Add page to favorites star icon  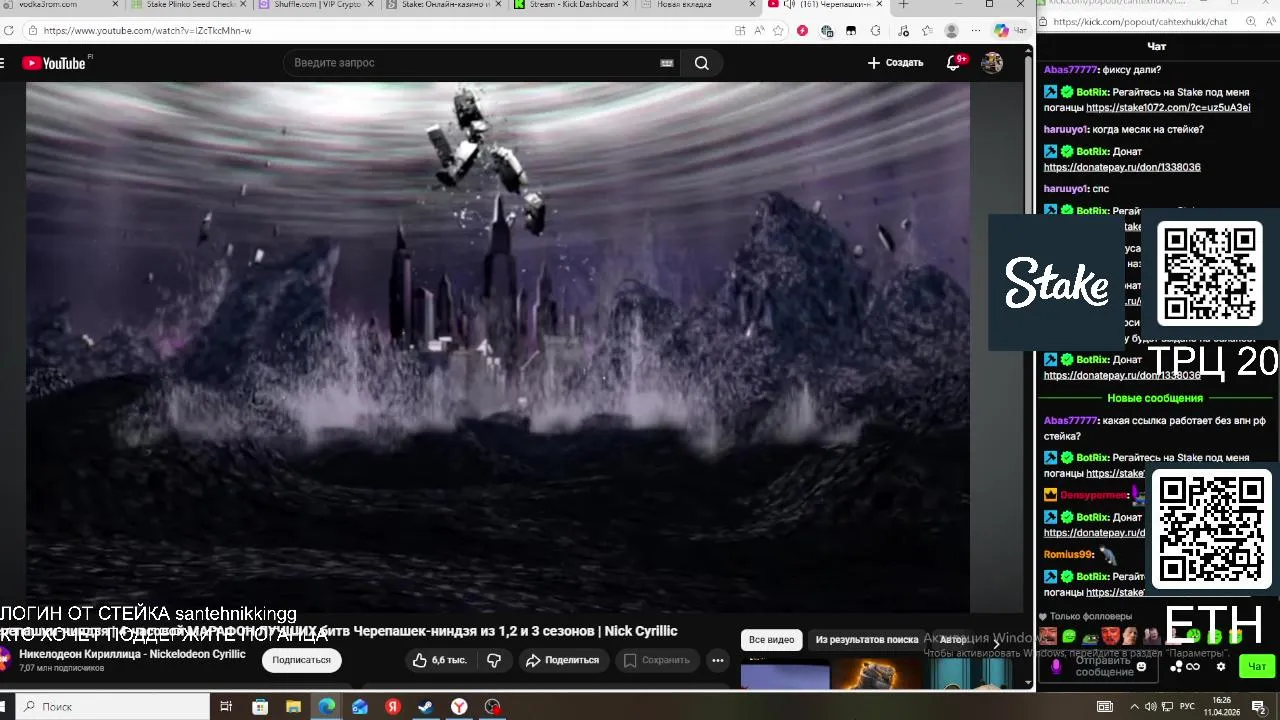(x=778, y=31)
